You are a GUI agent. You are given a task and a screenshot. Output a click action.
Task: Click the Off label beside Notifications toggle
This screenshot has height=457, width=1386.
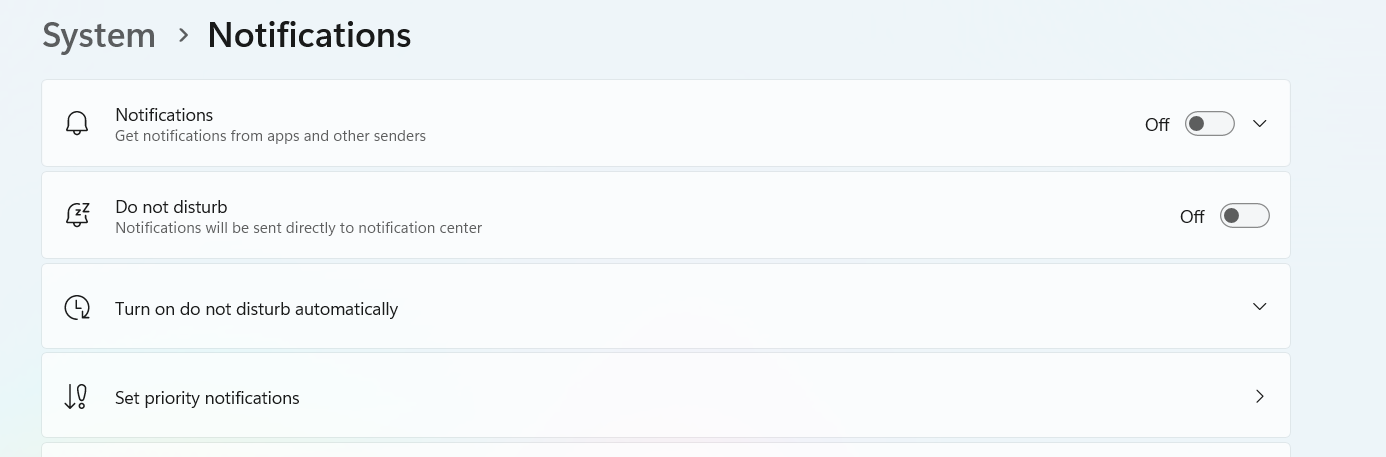tap(1157, 125)
